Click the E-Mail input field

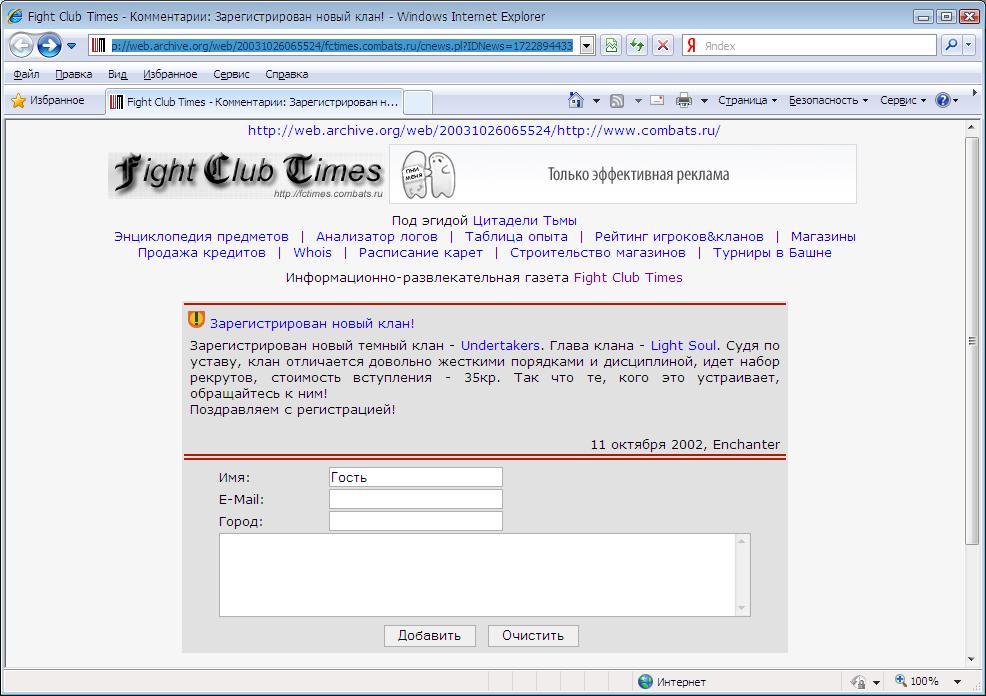tap(416, 499)
